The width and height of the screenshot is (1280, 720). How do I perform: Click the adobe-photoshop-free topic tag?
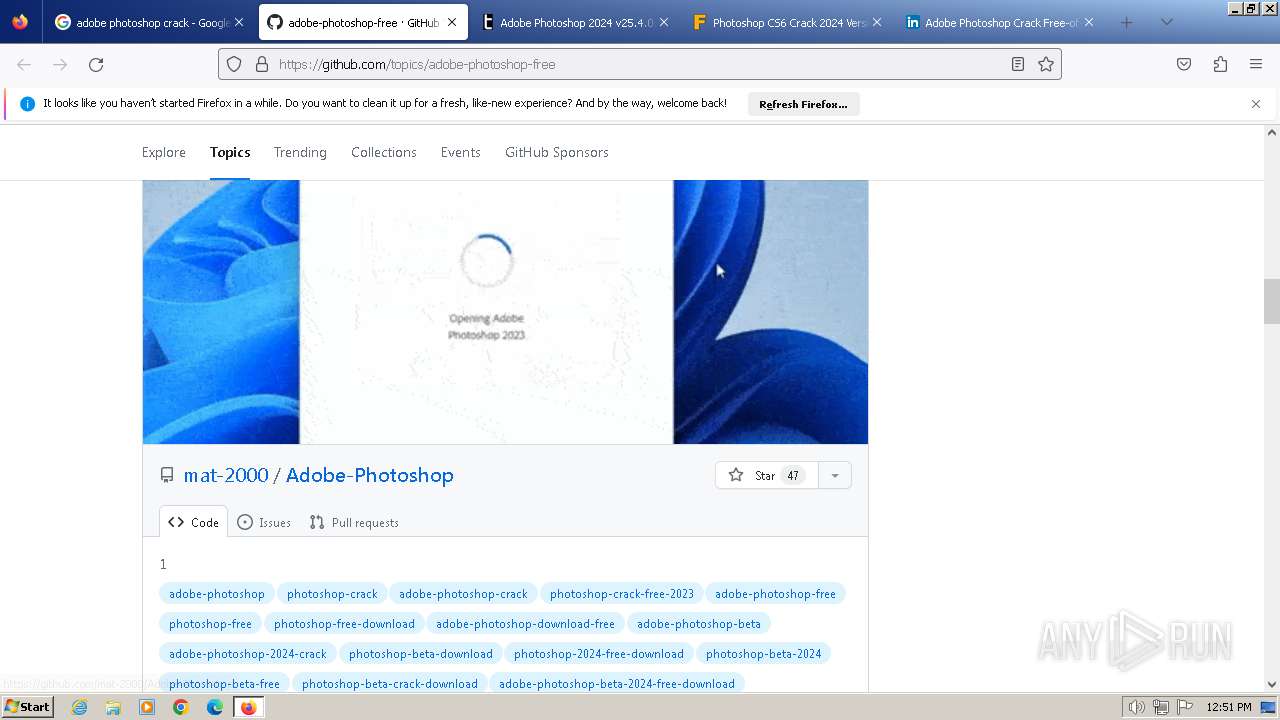pos(775,594)
